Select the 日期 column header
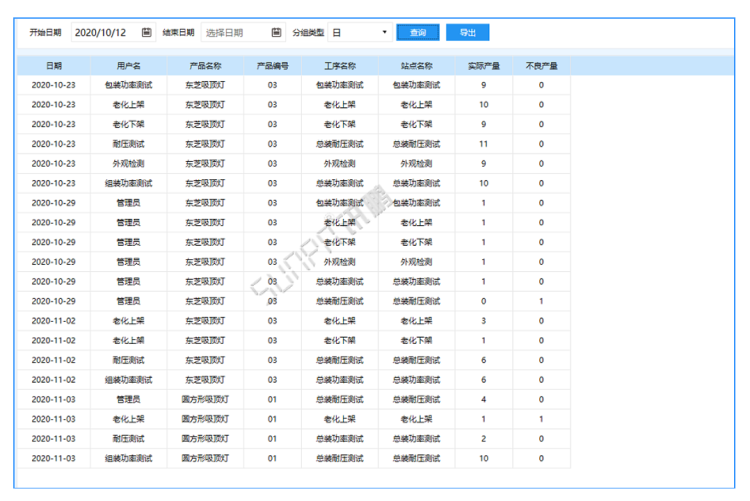The width and height of the screenshot is (750, 501). (x=53, y=65)
